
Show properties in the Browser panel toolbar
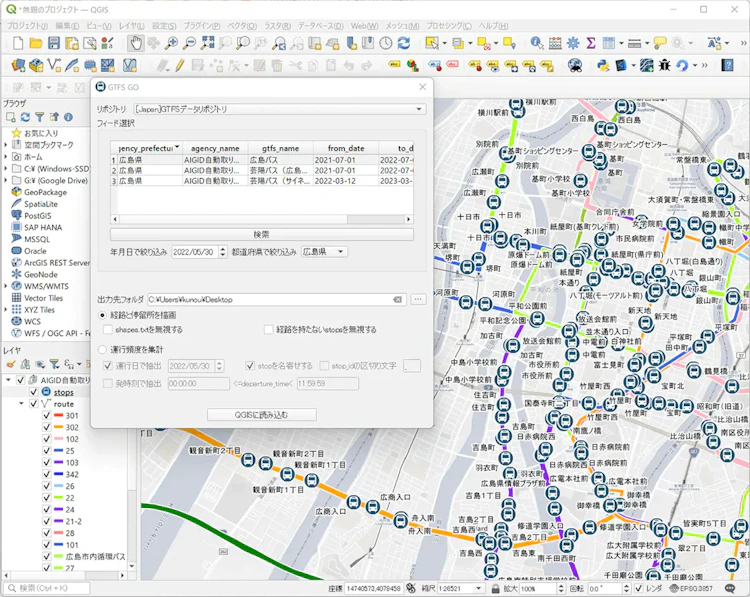68,117
